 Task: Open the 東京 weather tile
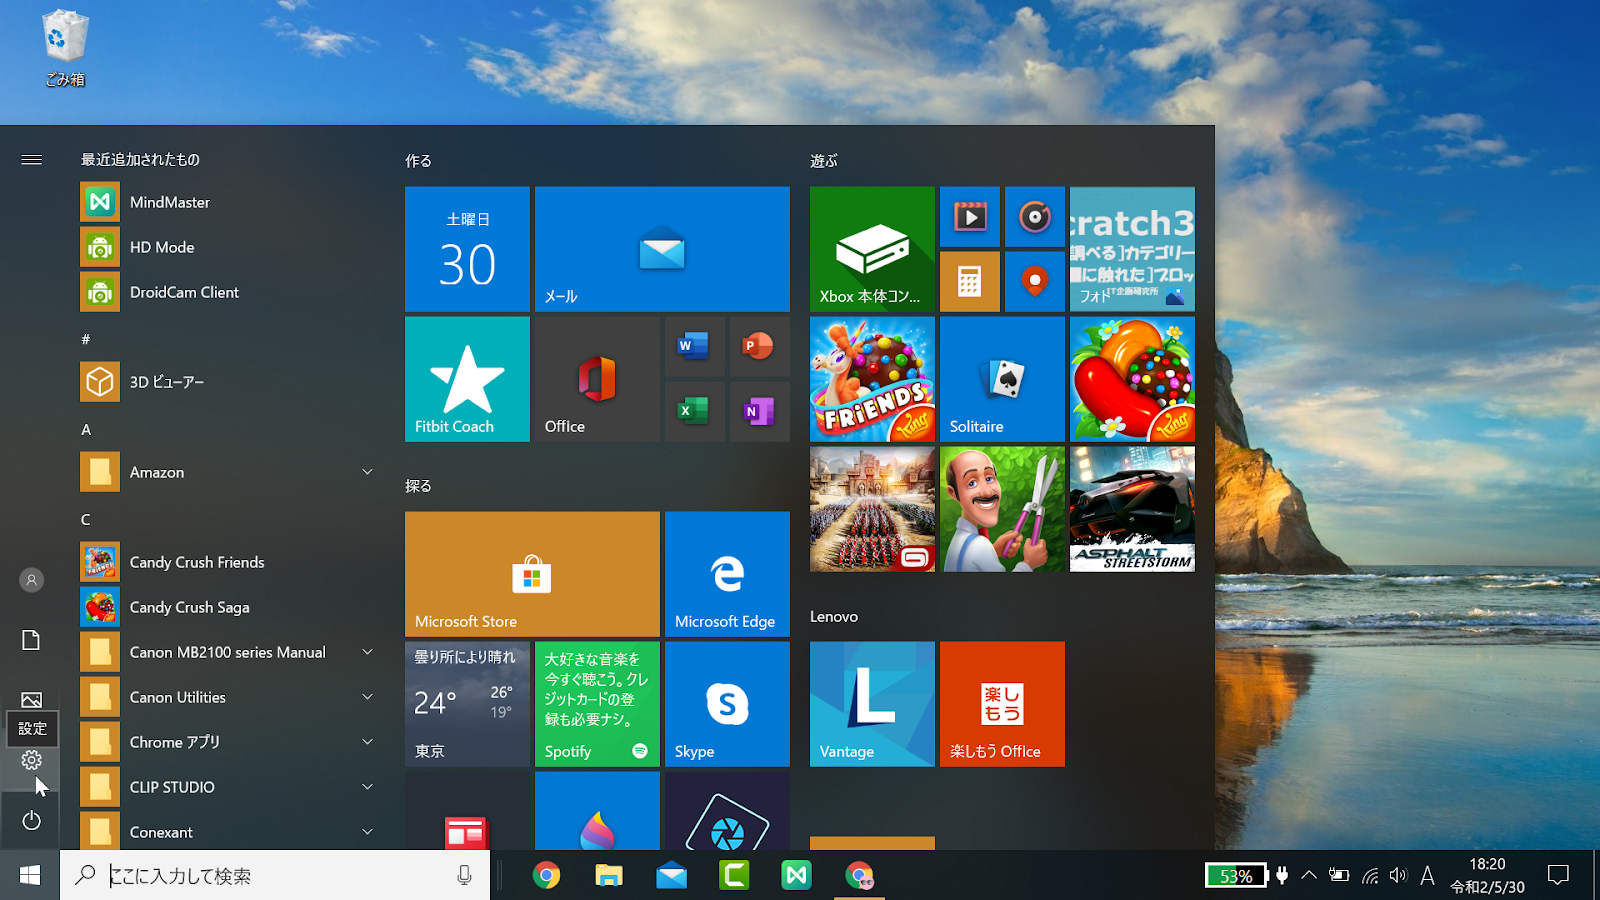coord(467,704)
